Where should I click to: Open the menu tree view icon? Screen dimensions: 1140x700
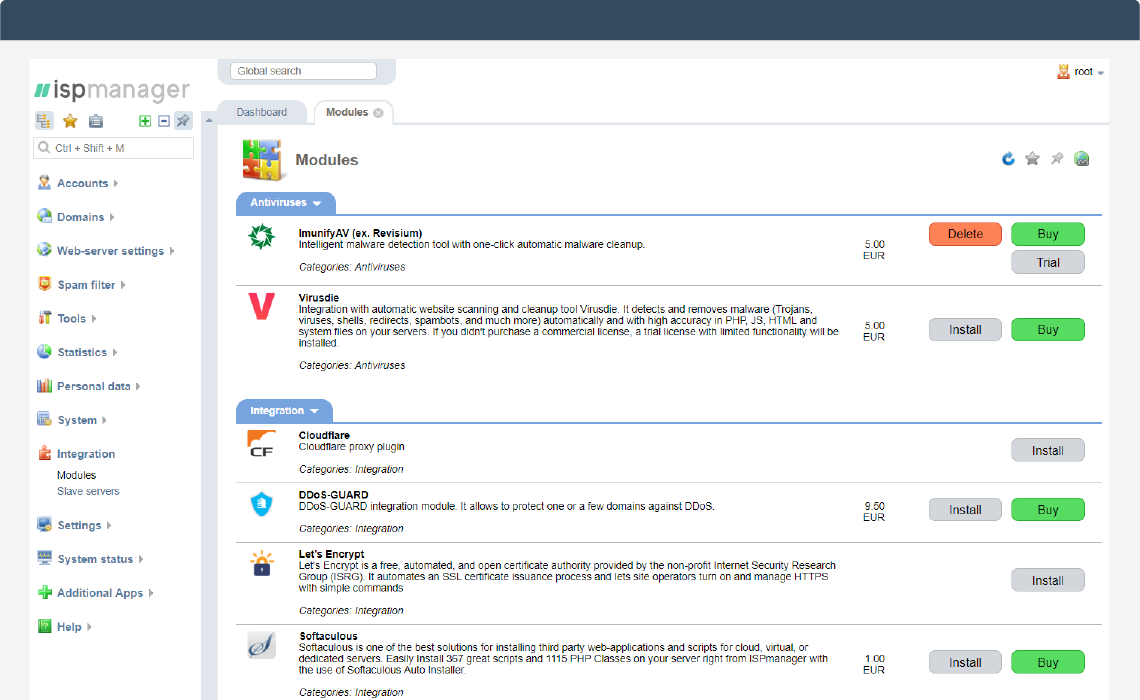pos(44,121)
